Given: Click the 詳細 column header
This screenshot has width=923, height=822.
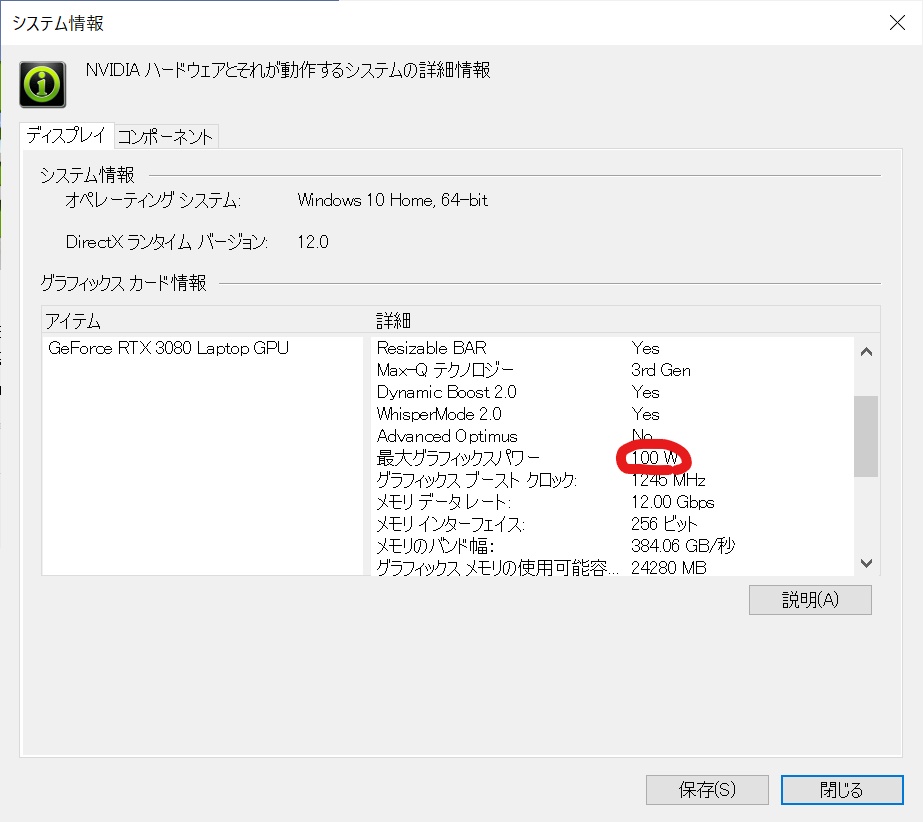Looking at the screenshot, I should pos(393,321).
